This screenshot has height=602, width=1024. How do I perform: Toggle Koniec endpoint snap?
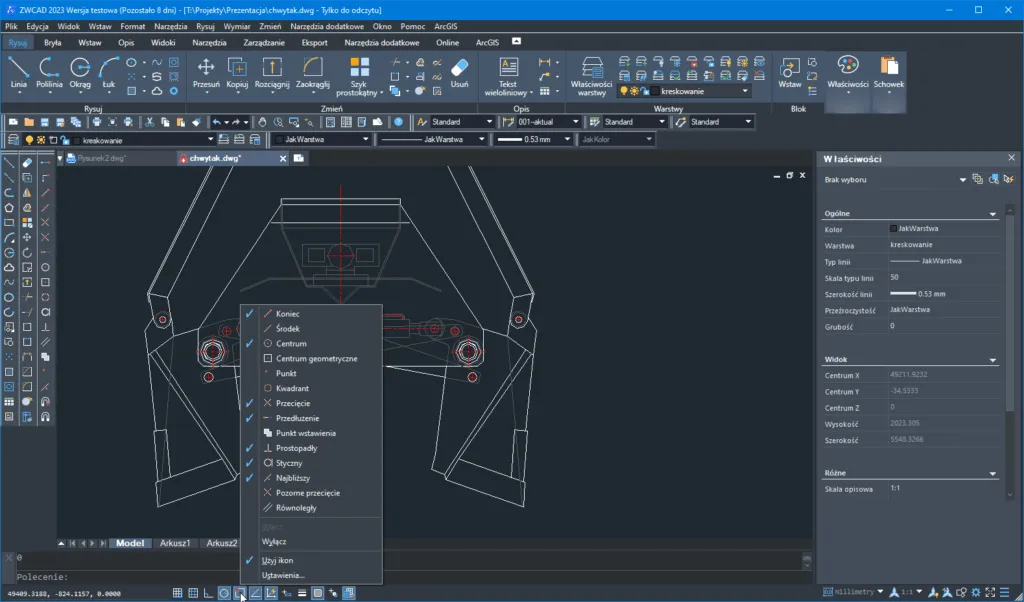(312, 313)
